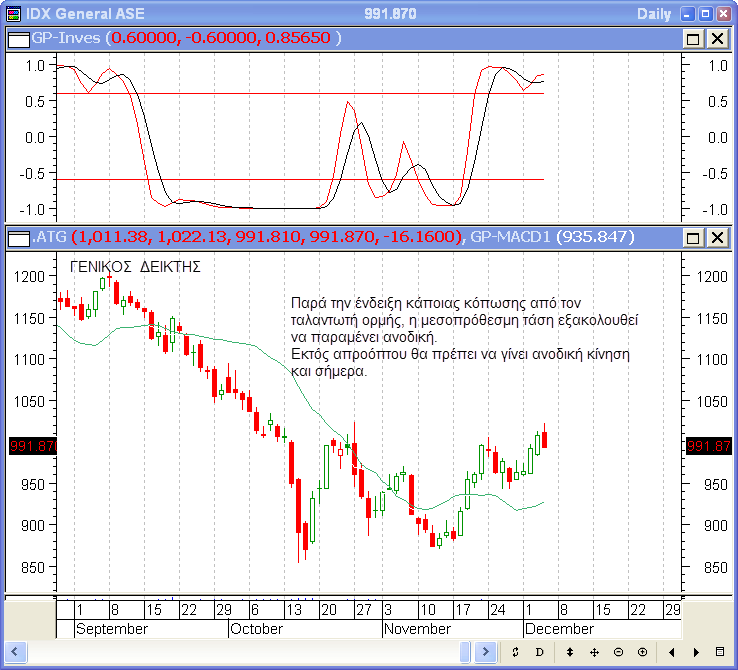Open the chart list icon at far right
This screenshot has height=670, width=738.
pyautogui.click(x=720, y=652)
